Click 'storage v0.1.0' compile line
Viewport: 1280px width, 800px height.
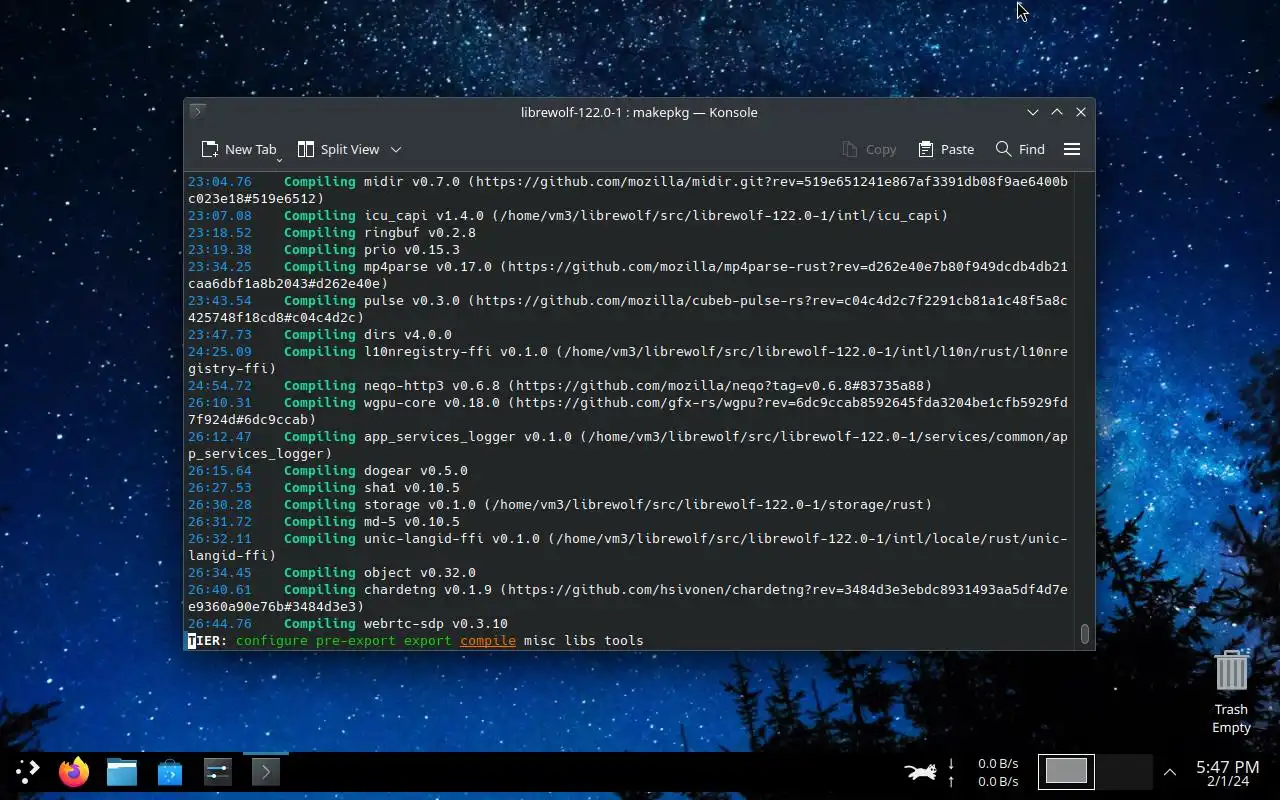click(560, 504)
